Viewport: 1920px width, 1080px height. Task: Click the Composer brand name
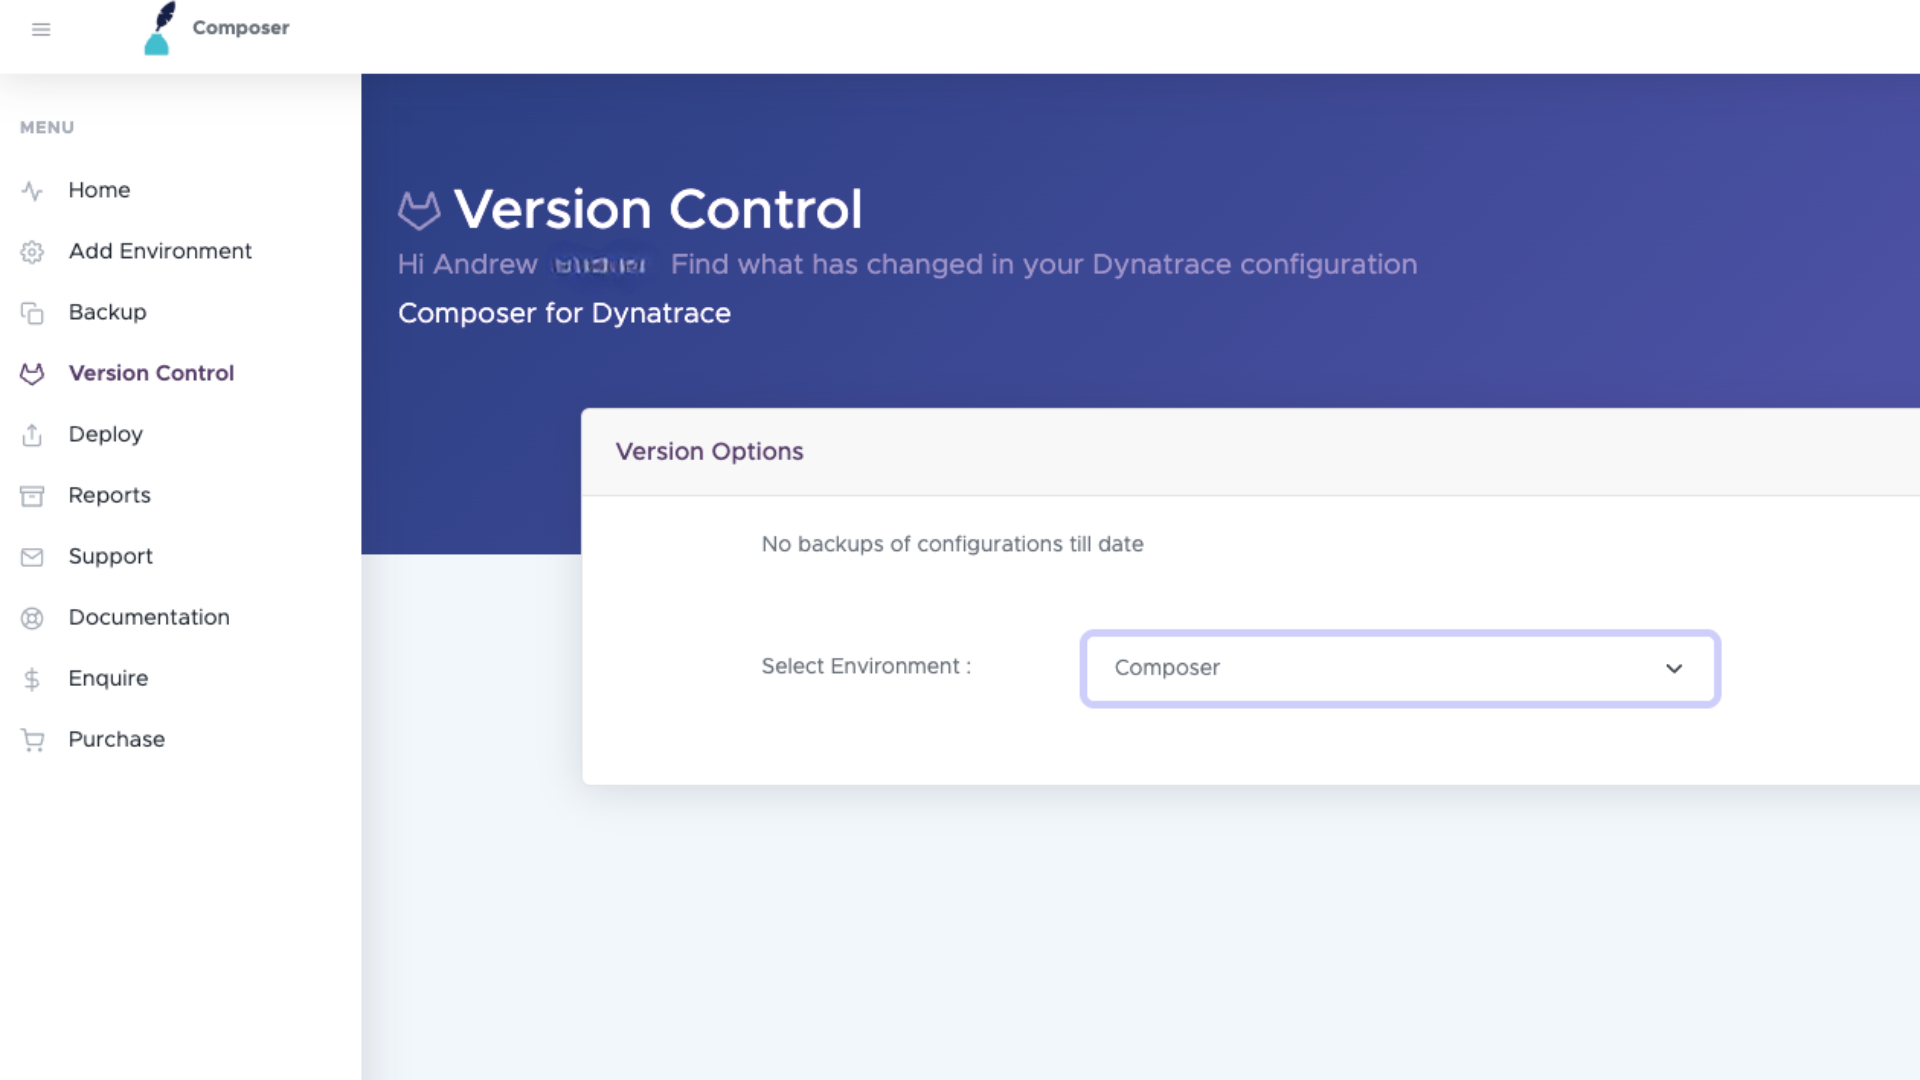241,28
